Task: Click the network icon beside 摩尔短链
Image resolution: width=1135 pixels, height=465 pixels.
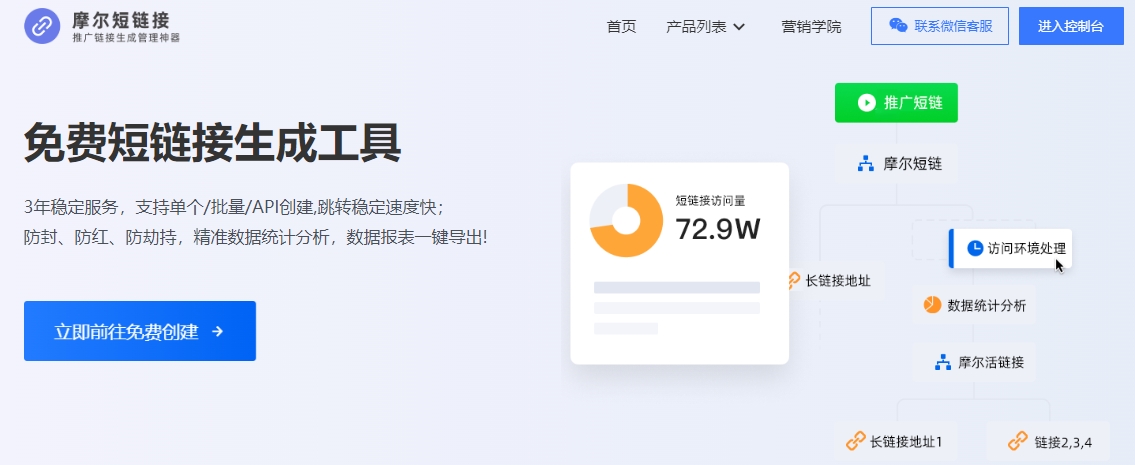Action: (x=866, y=163)
